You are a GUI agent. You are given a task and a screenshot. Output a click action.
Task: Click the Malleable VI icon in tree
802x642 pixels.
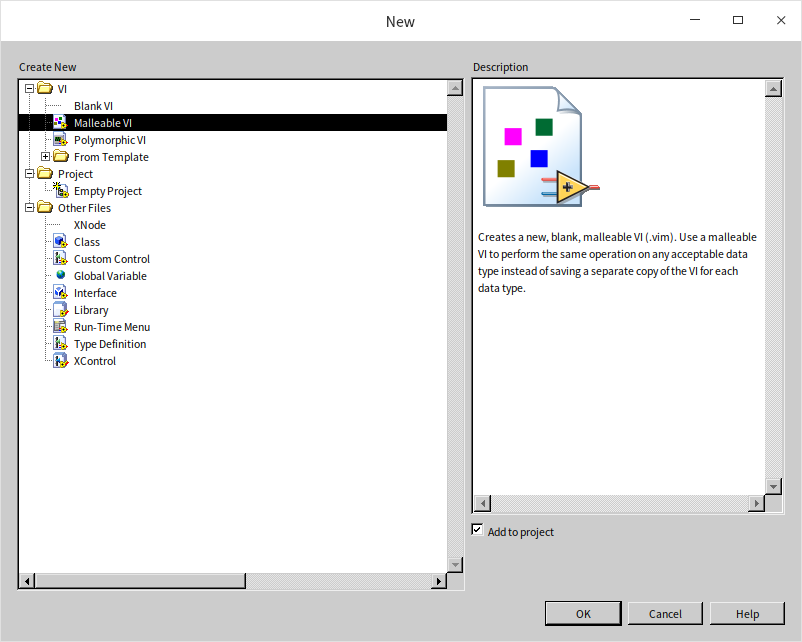click(x=60, y=123)
